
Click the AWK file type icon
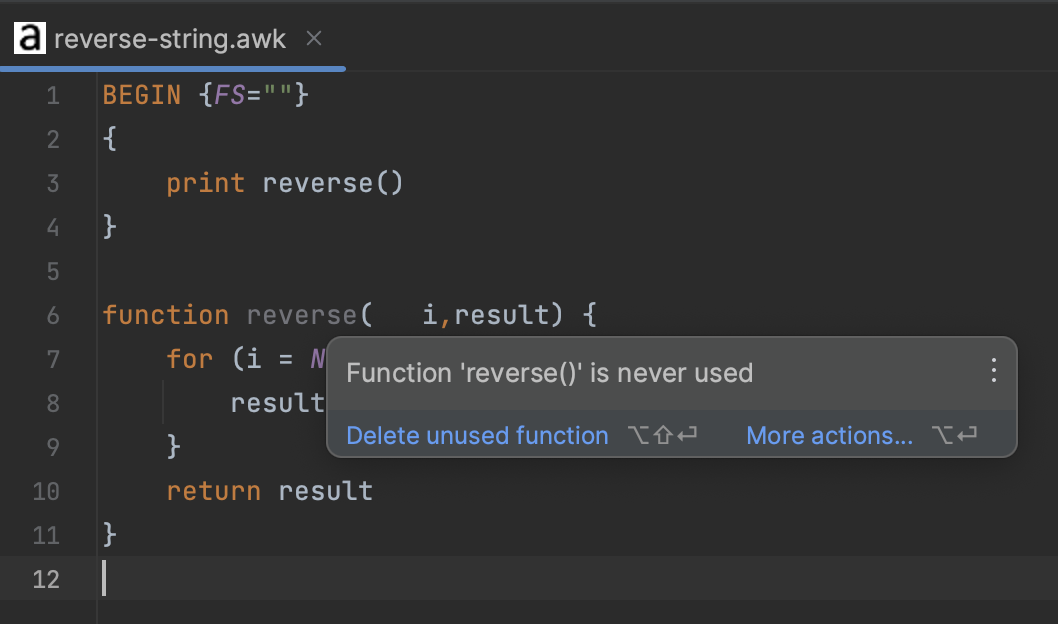pos(30,38)
